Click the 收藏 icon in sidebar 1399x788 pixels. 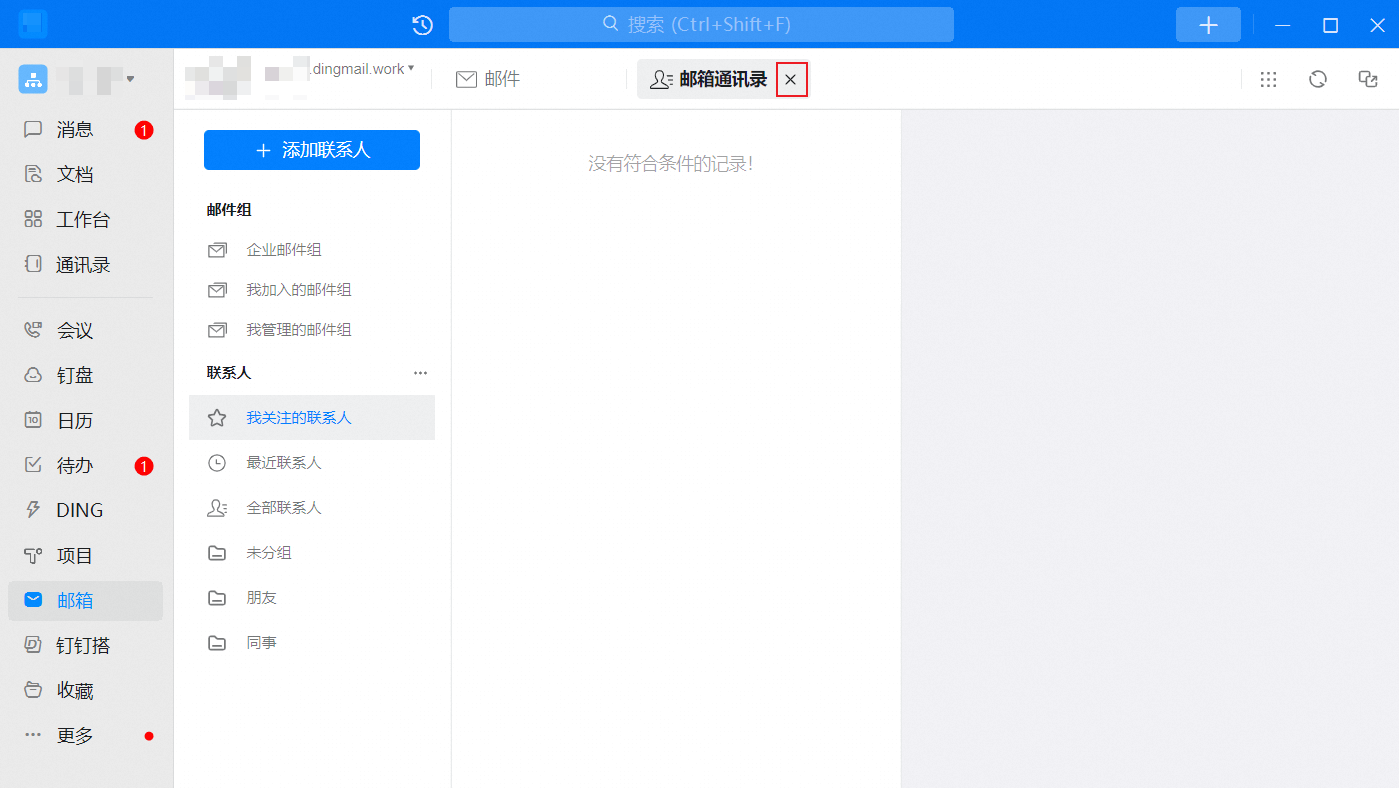click(x=33, y=690)
